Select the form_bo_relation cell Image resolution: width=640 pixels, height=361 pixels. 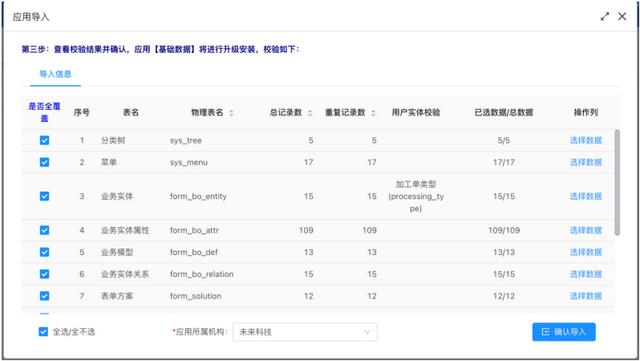(202, 274)
